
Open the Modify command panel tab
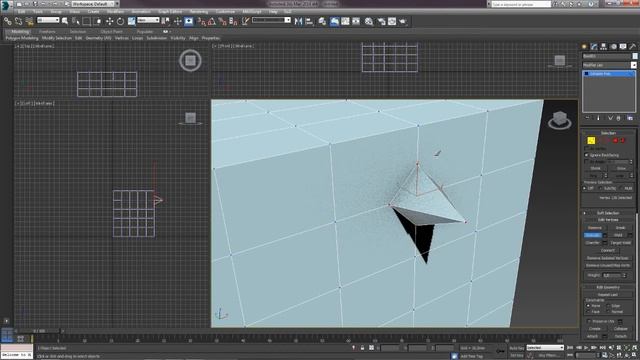[x=594, y=47]
